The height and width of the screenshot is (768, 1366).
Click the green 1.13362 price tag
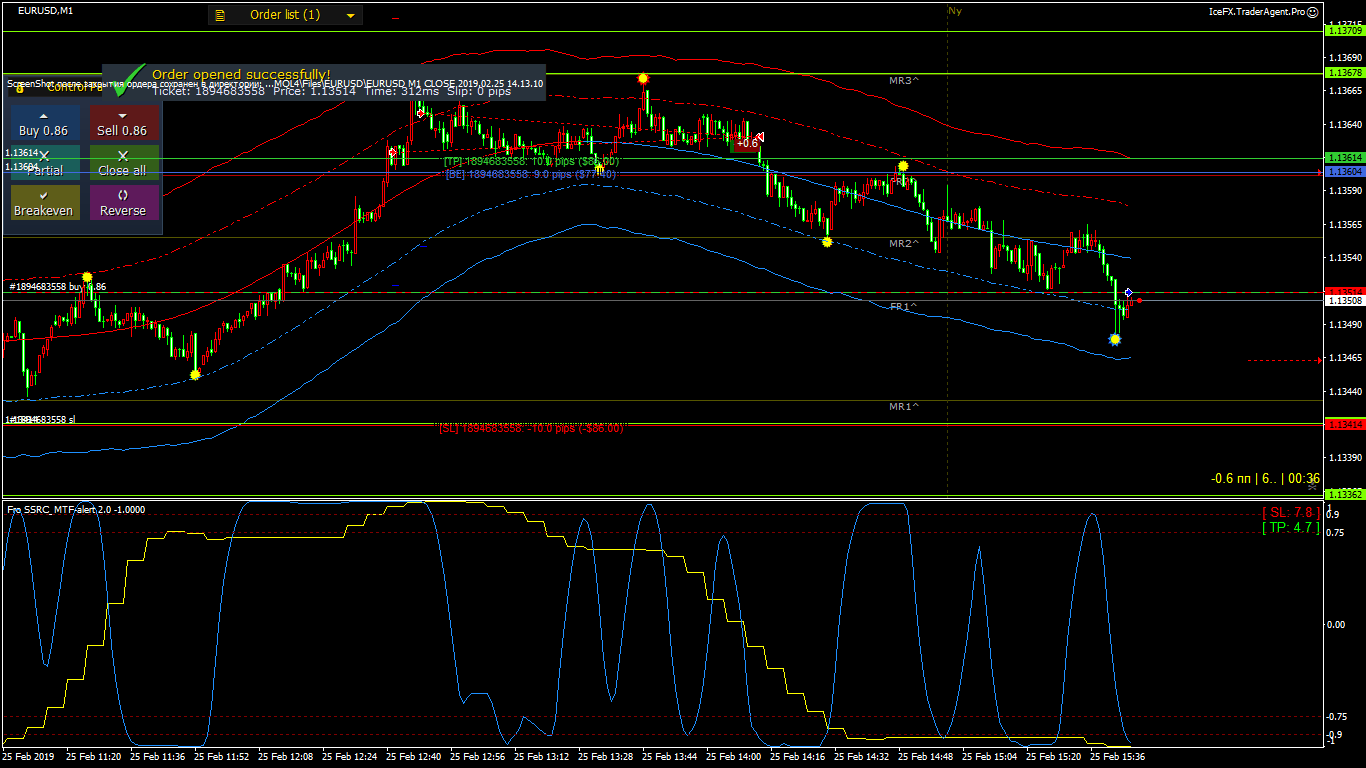tap(1344, 494)
